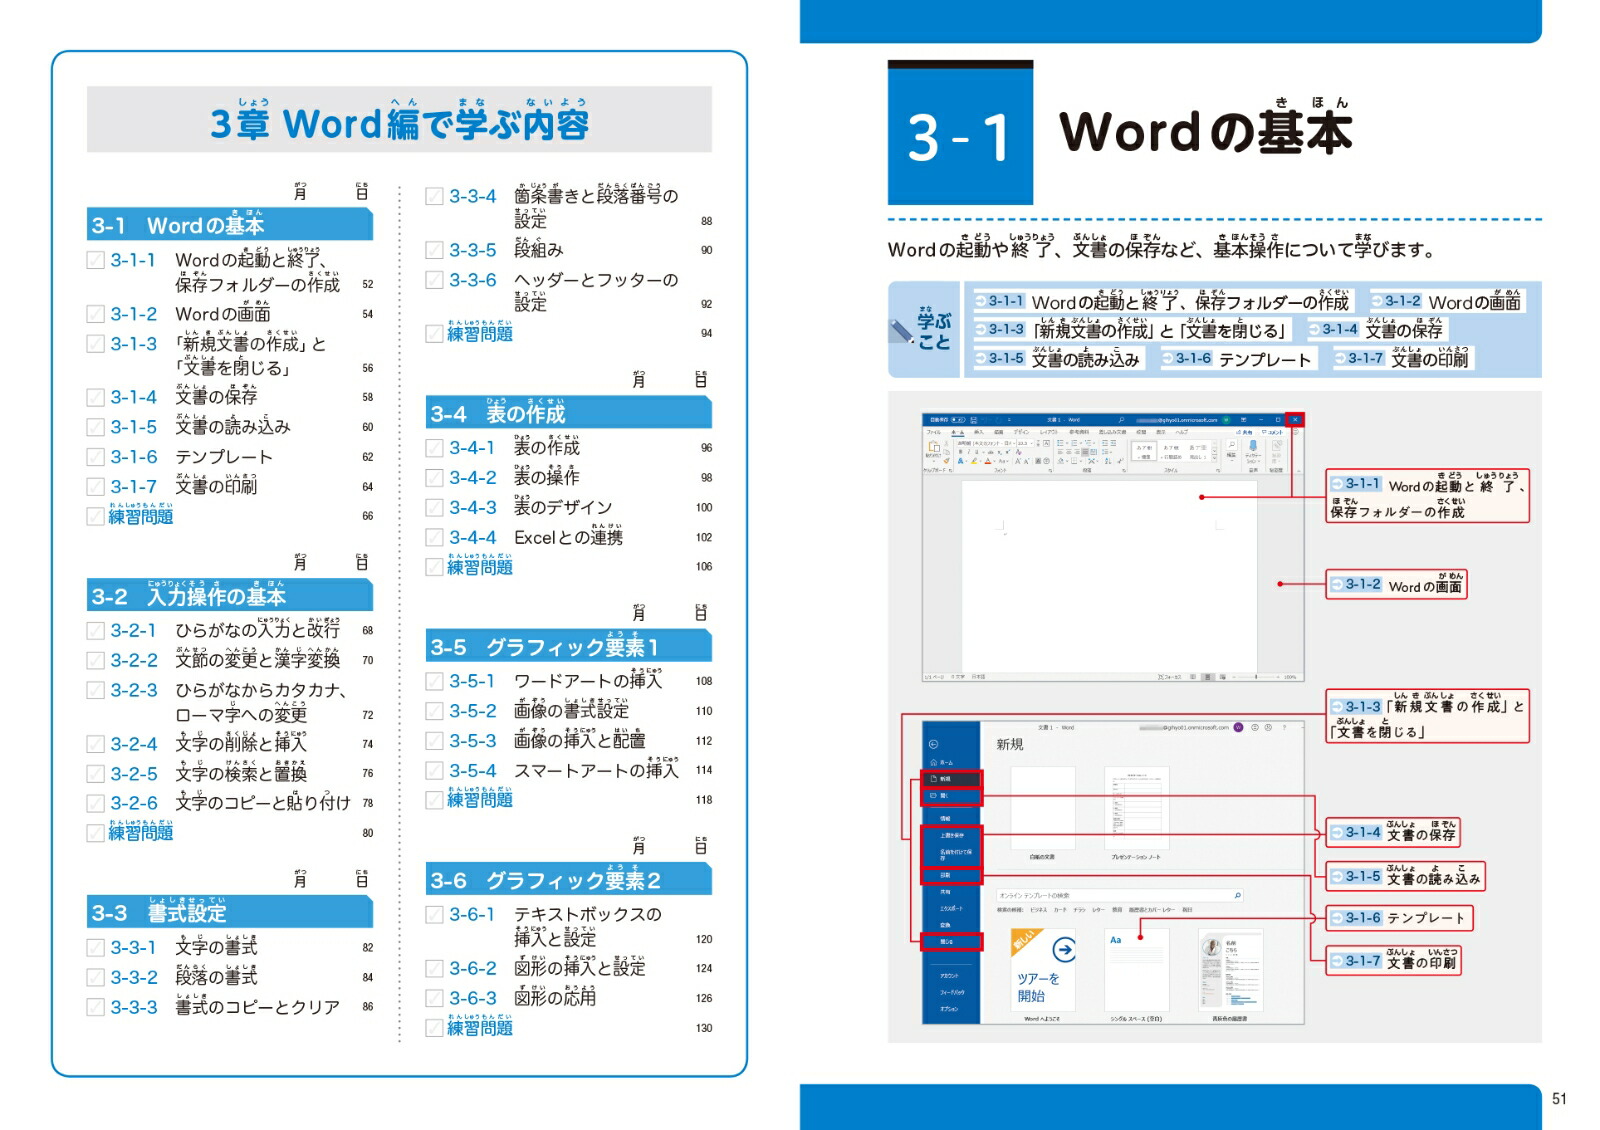Click the 検索 find icon in the ribbon
Screen dimensions: 1600x1130
[1231, 445]
